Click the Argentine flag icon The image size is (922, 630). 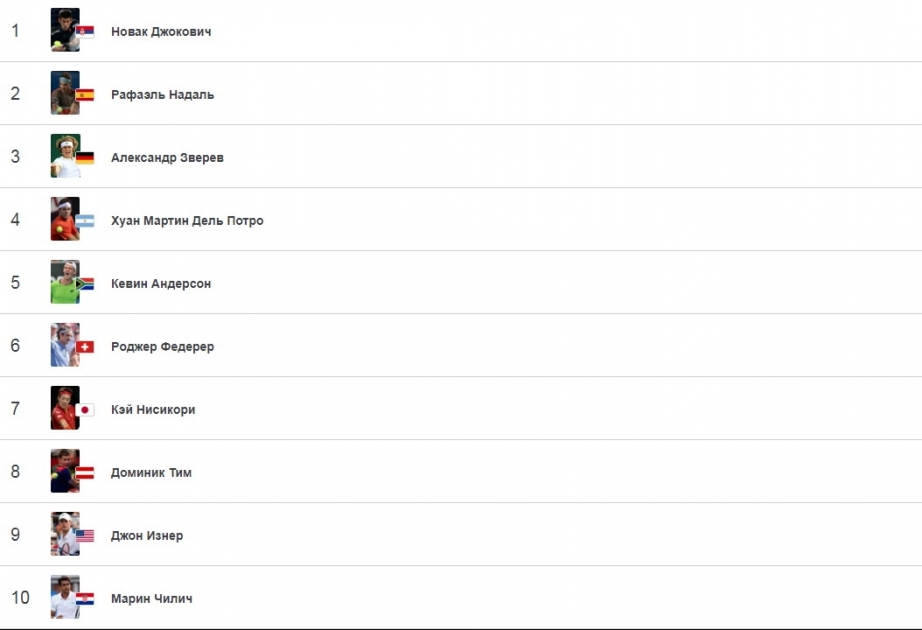pyautogui.click(x=85, y=221)
